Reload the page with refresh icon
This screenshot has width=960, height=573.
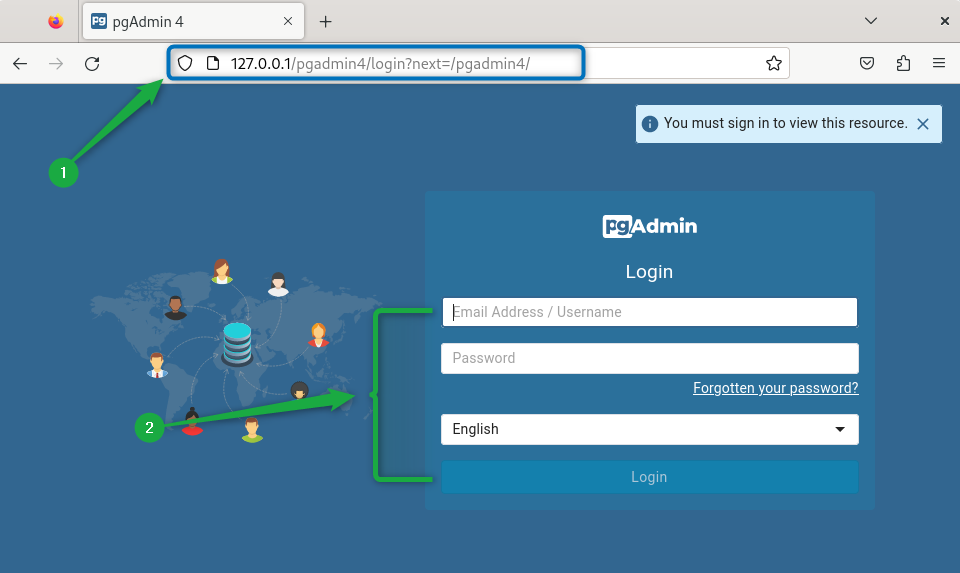coord(92,64)
